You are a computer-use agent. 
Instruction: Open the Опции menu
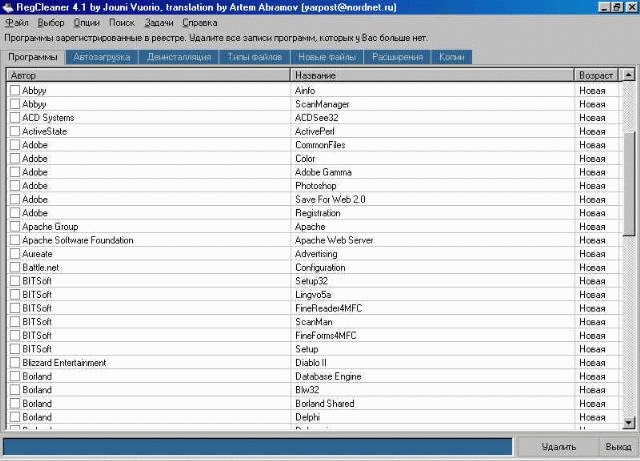87,23
